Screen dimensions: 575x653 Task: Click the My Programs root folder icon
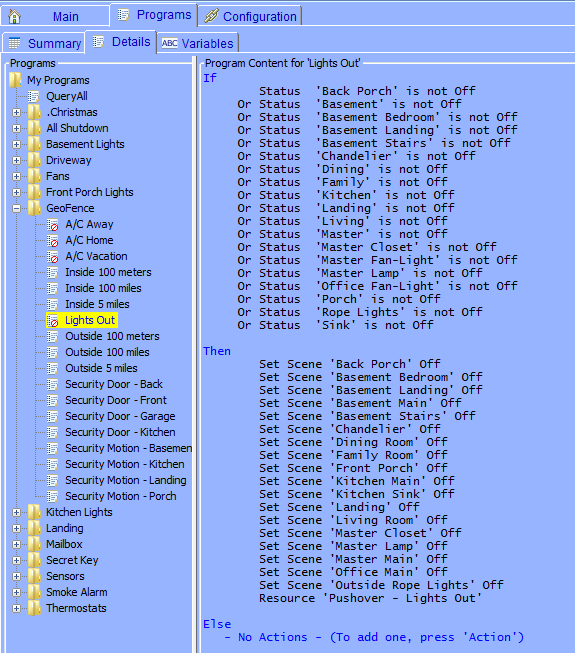pyautogui.click(x=15, y=80)
